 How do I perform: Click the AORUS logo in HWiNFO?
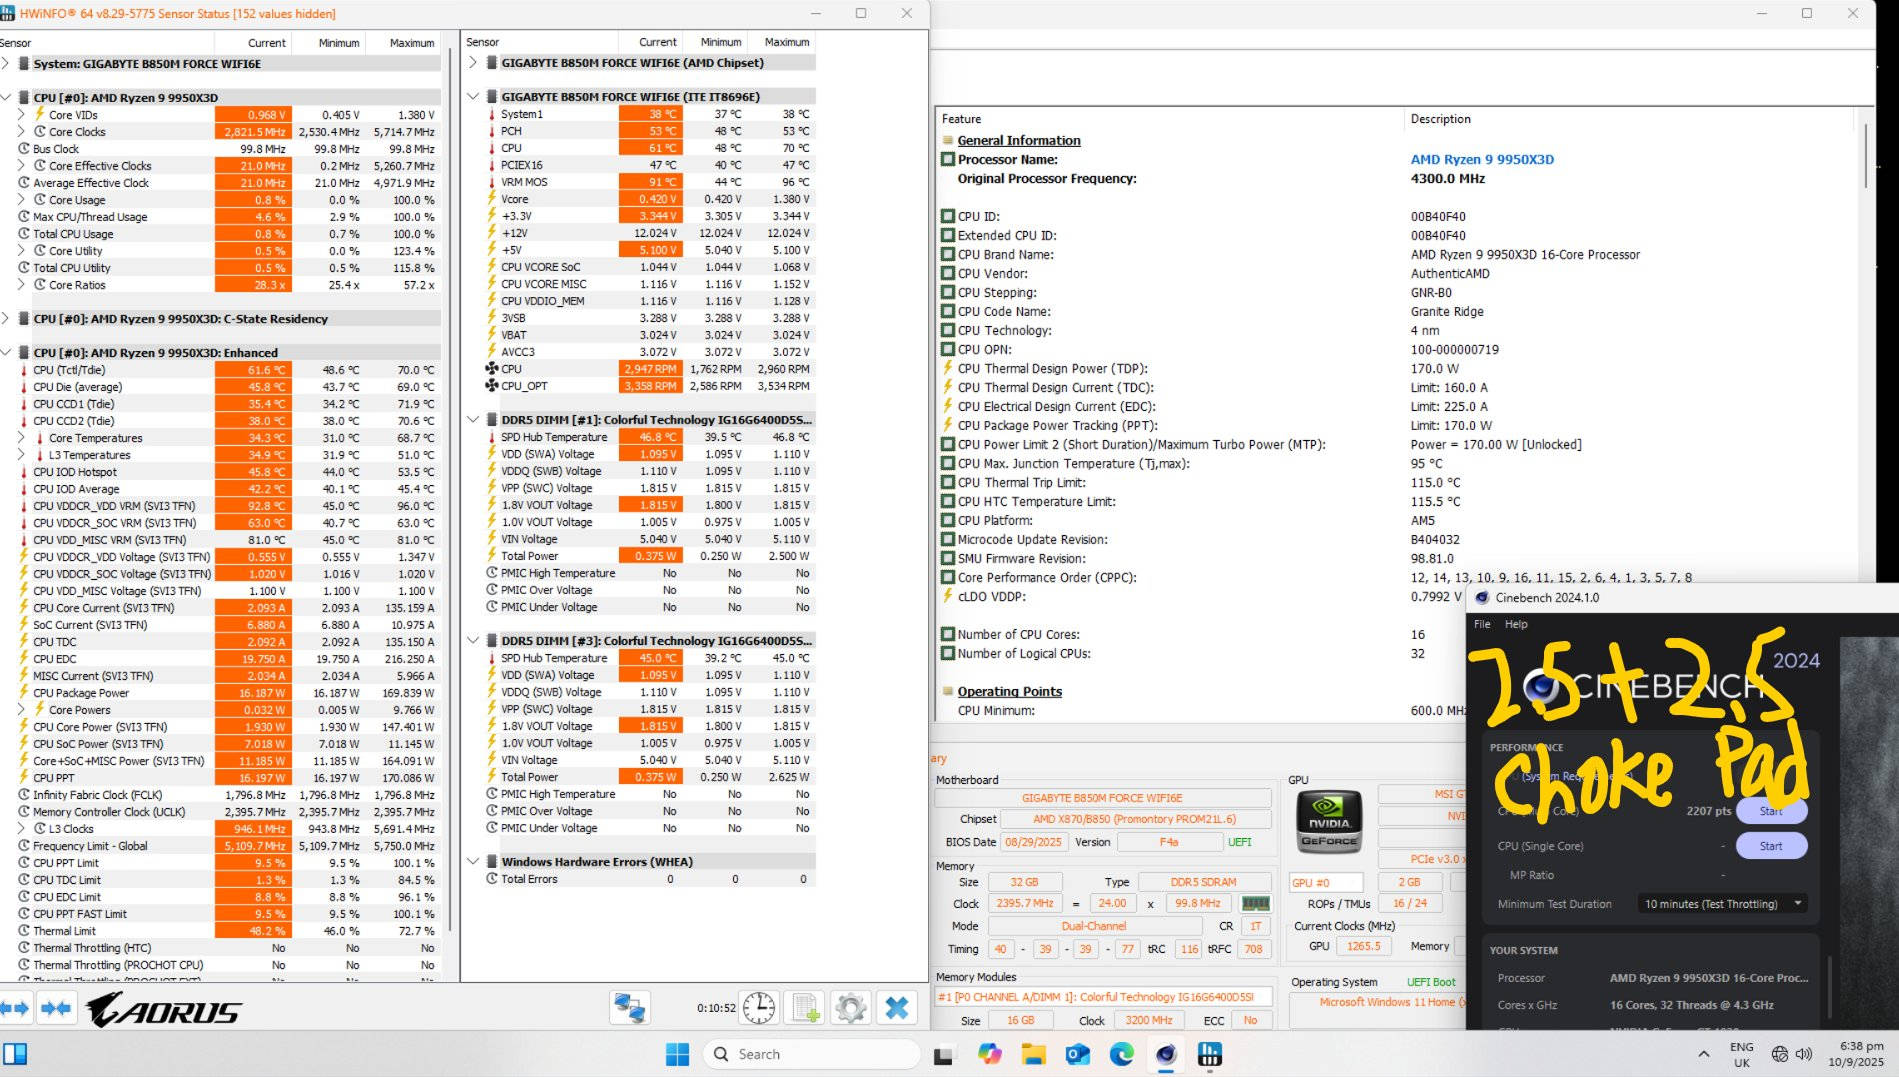[x=164, y=1009]
